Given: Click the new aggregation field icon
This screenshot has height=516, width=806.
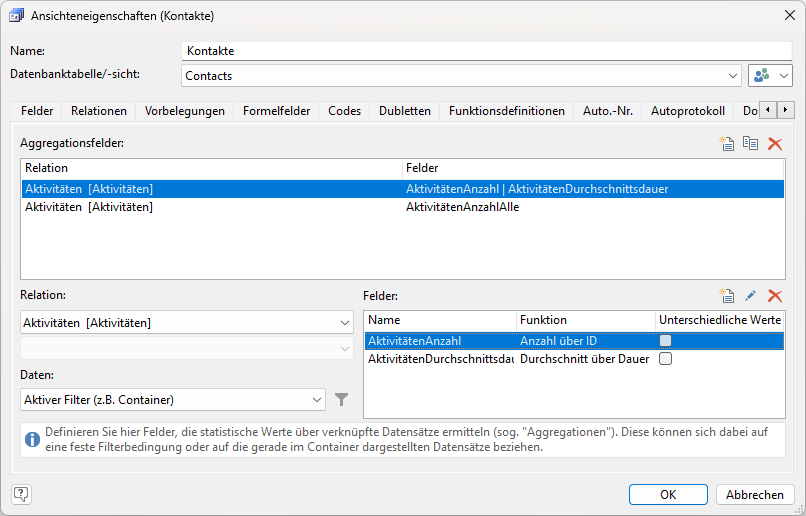Looking at the screenshot, I should point(728,144).
